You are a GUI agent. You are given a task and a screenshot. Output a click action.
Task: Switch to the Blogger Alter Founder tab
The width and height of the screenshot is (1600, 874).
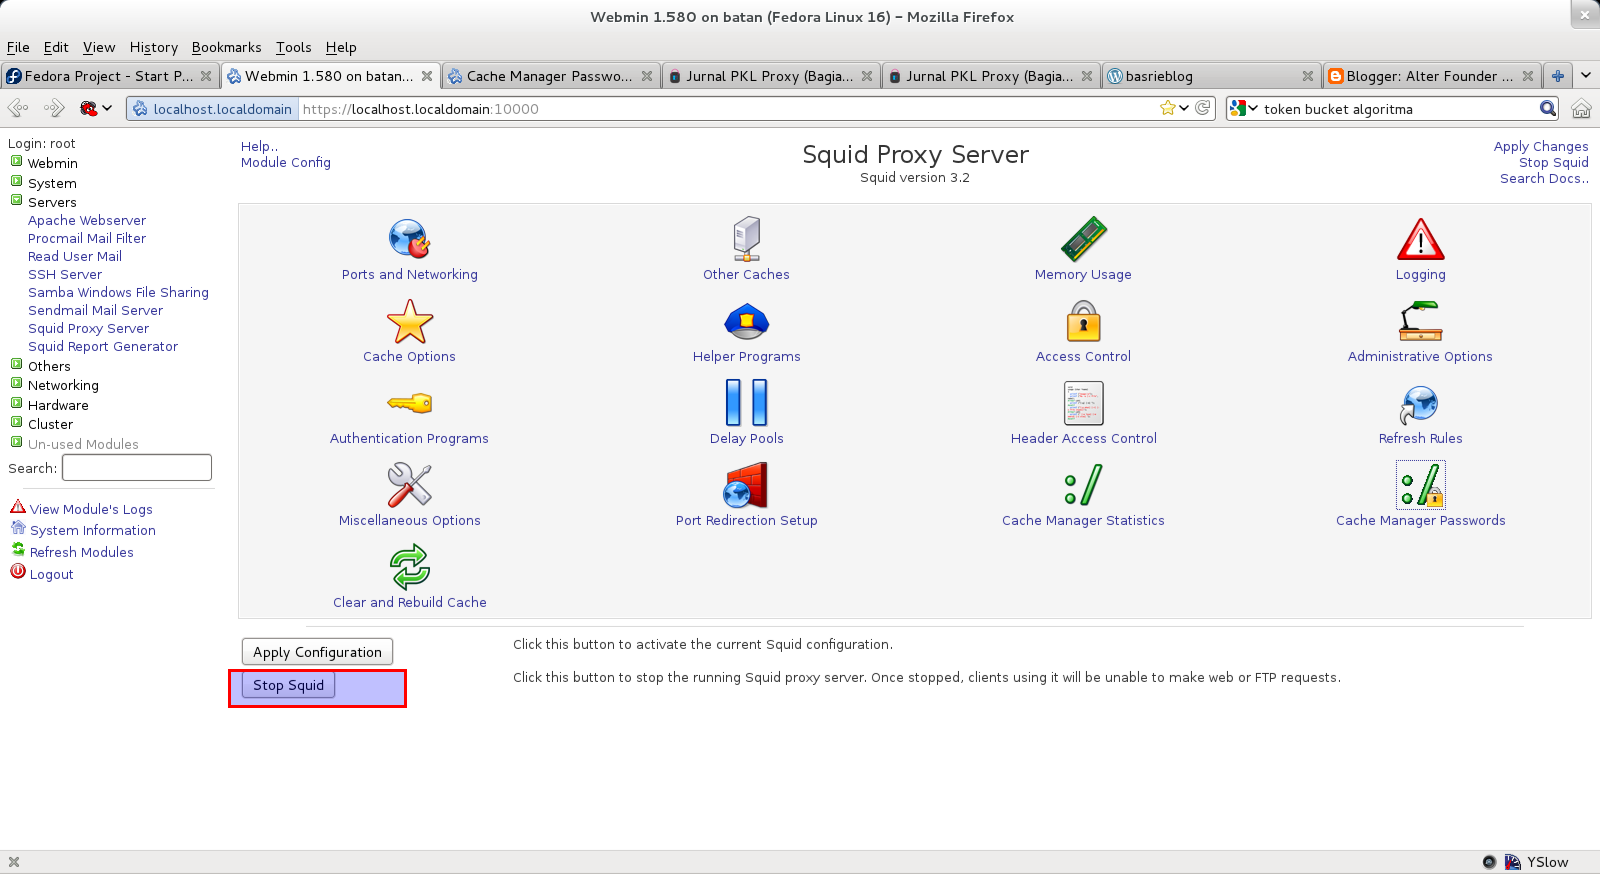pos(1431,76)
